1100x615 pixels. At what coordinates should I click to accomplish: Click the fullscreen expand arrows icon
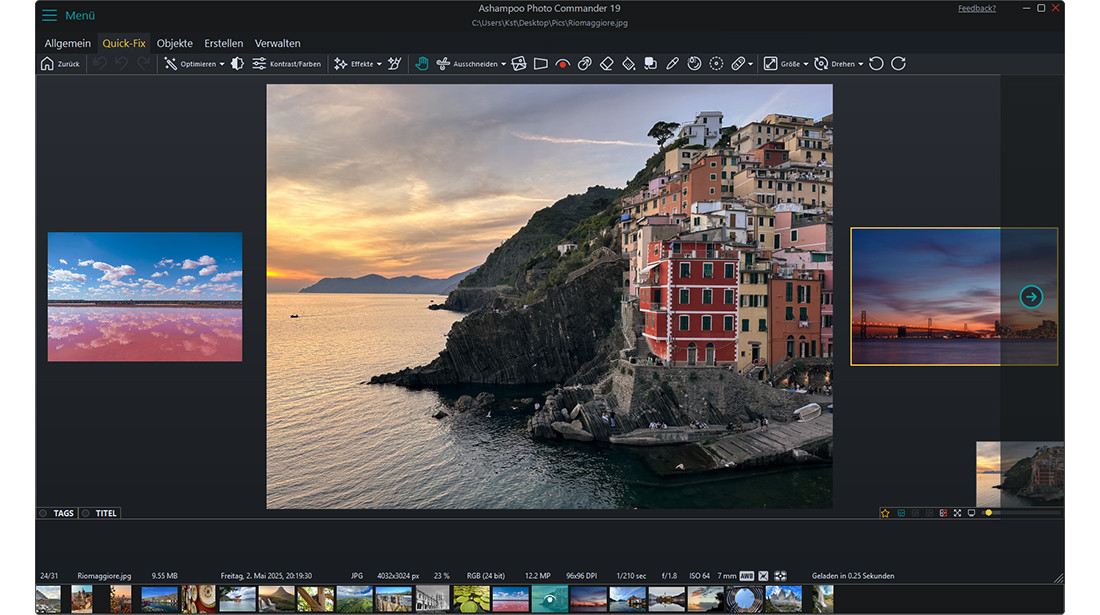pyautogui.click(x=958, y=513)
